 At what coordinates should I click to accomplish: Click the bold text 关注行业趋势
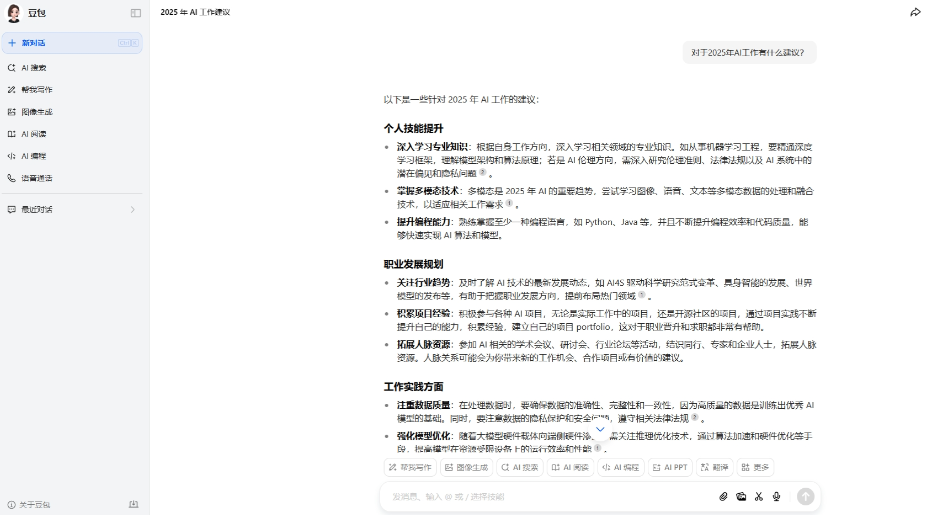(423, 283)
